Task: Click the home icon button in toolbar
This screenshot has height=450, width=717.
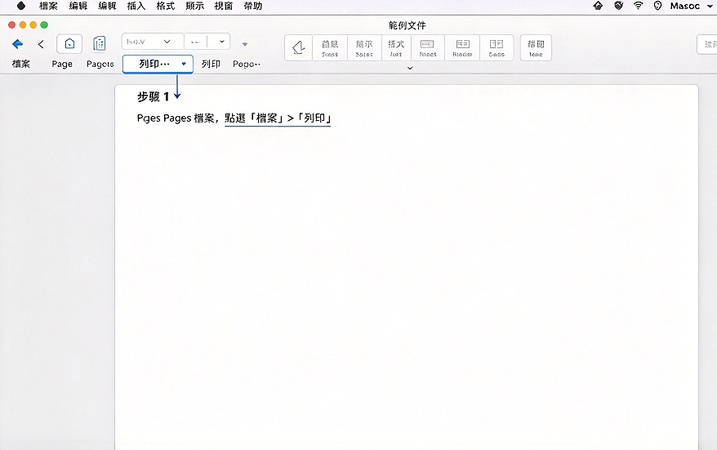Action: [x=70, y=44]
